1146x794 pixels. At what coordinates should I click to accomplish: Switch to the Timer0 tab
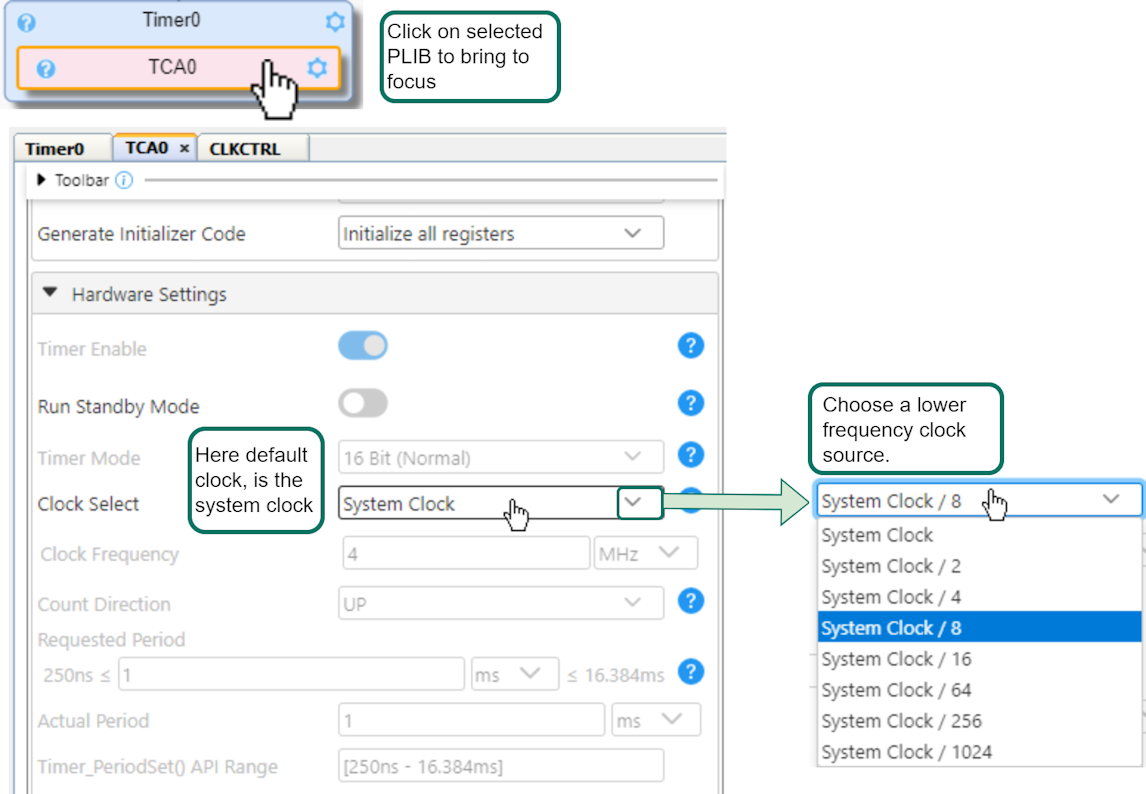click(x=55, y=149)
